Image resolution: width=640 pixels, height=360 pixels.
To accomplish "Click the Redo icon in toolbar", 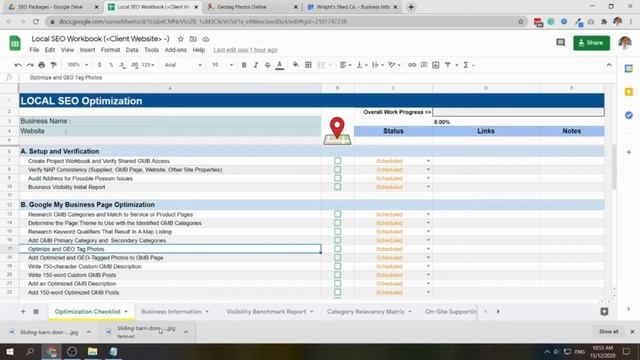I will pyautogui.click(x=30, y=65).
